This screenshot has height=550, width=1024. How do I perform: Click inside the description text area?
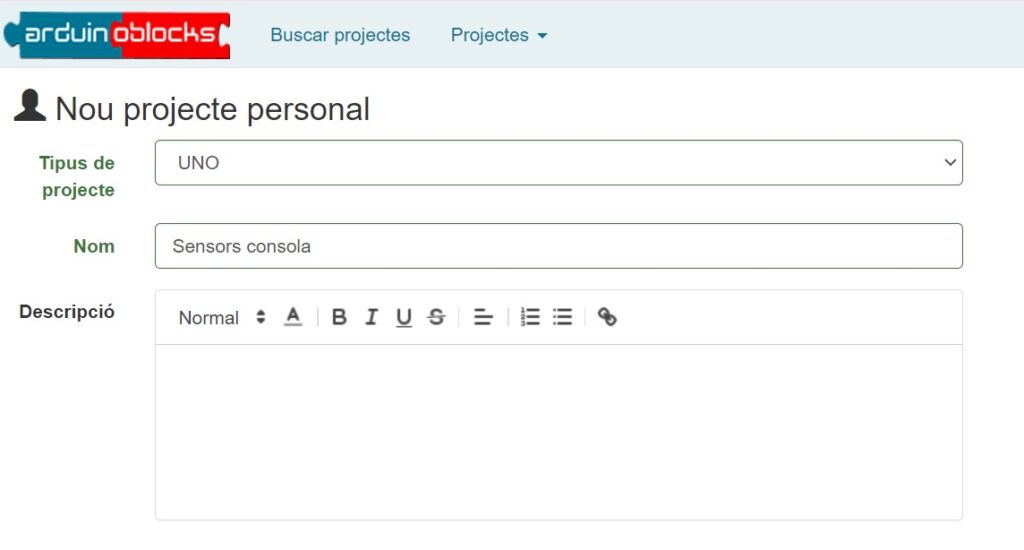pos(558,430)
